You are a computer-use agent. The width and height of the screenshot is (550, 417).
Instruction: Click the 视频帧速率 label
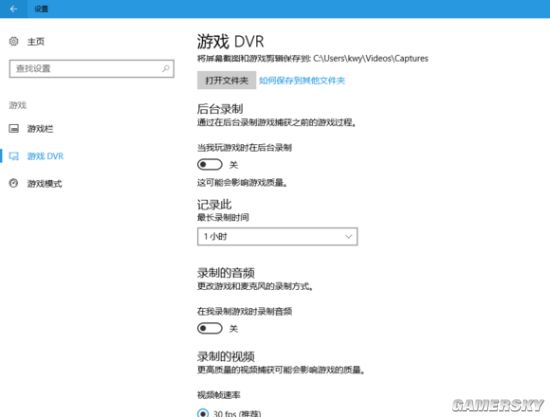click(219, 395)
